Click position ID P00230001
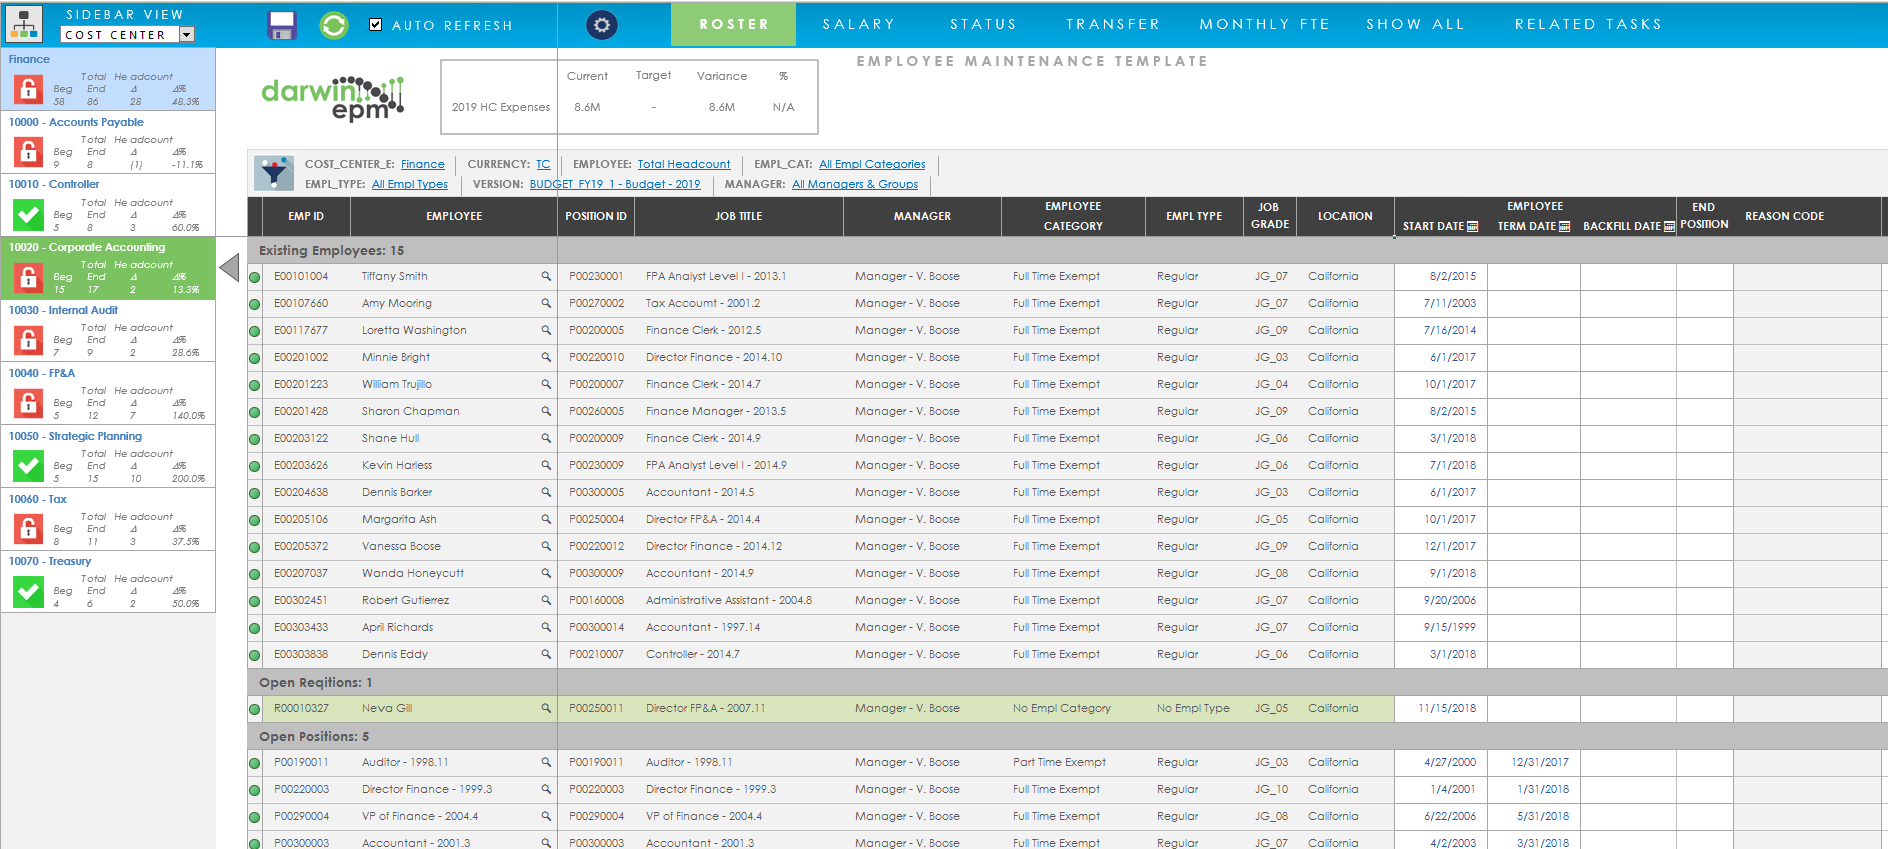The width and height of the screenshot is (1888, 849). (596, 276)
